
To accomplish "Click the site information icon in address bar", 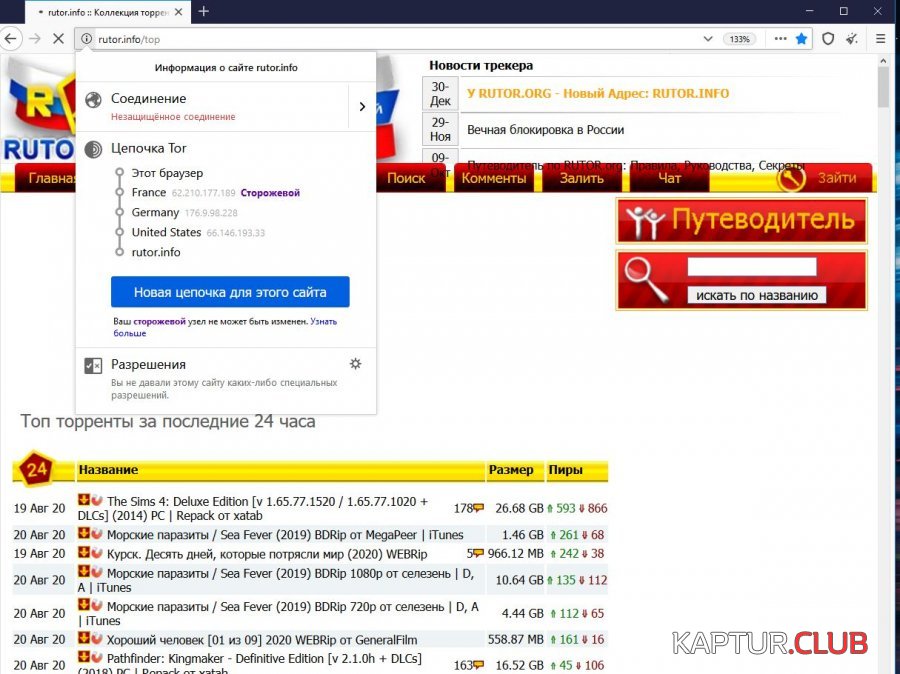I will (x=86, y=39).
